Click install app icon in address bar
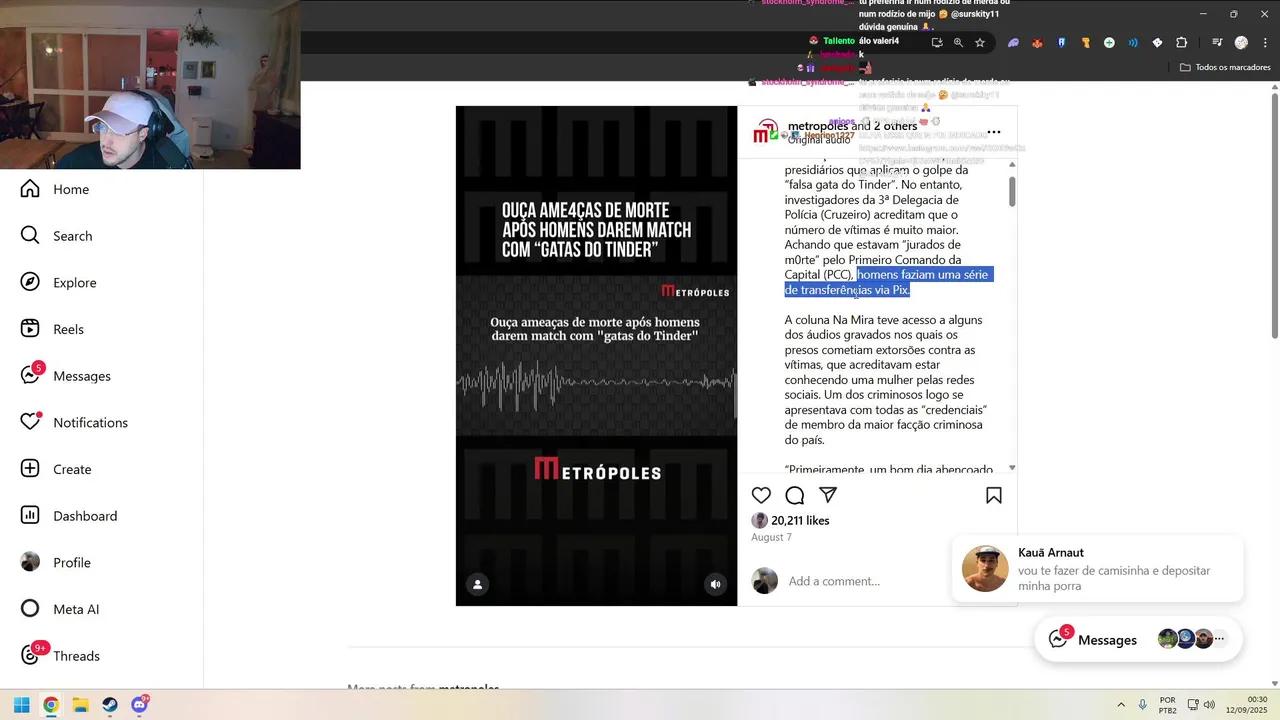 tap(937, 43)
